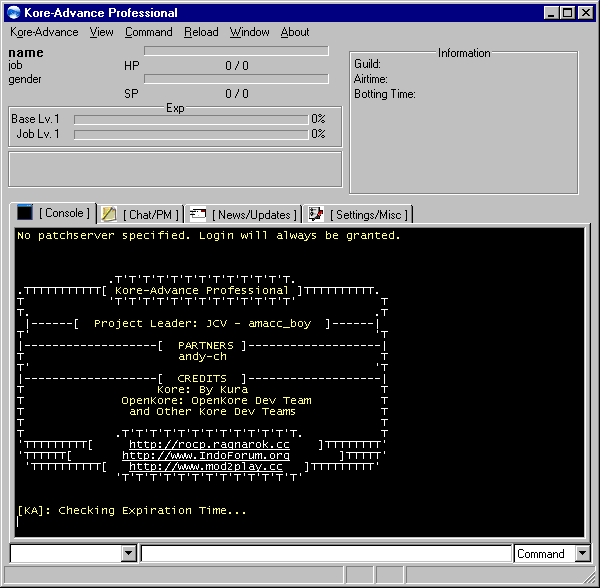600x588 pixels.
Task: Open the About menu
Action: pyautogui.click(x=295, y=32)
